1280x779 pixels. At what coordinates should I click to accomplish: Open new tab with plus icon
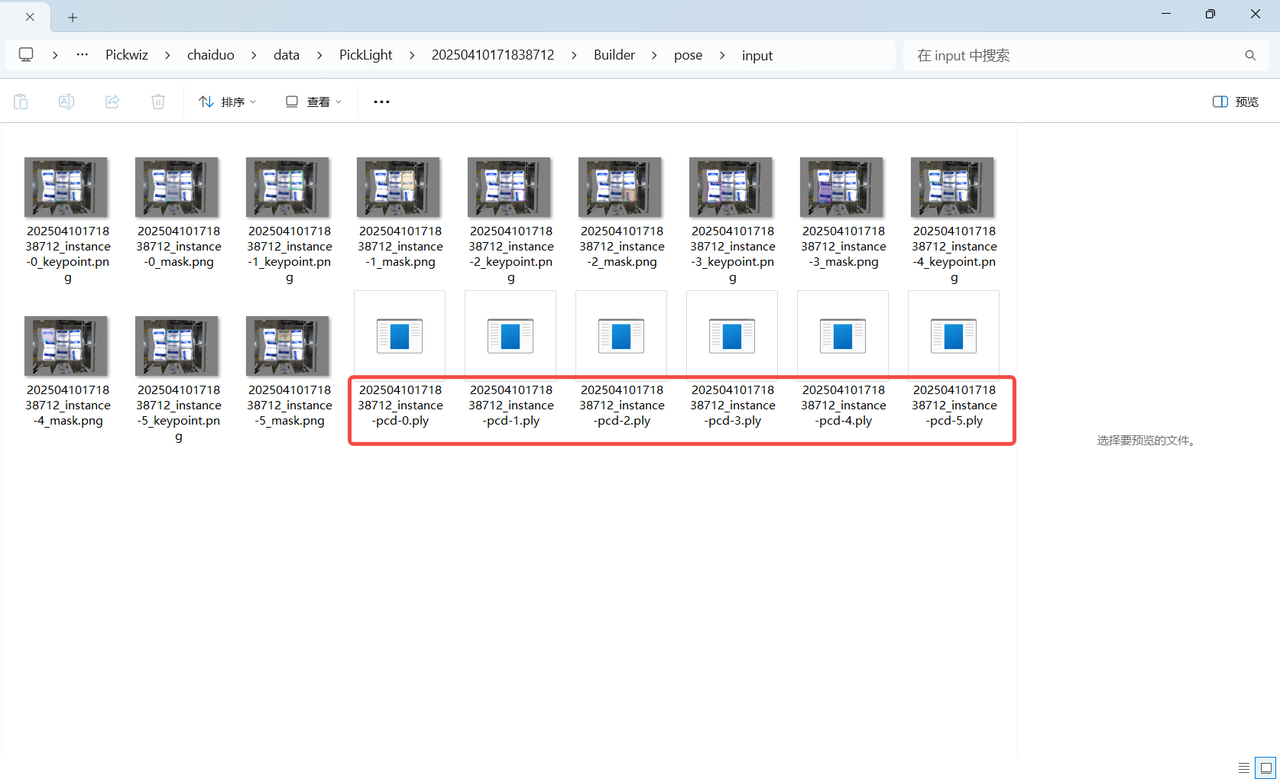[73, 17]
